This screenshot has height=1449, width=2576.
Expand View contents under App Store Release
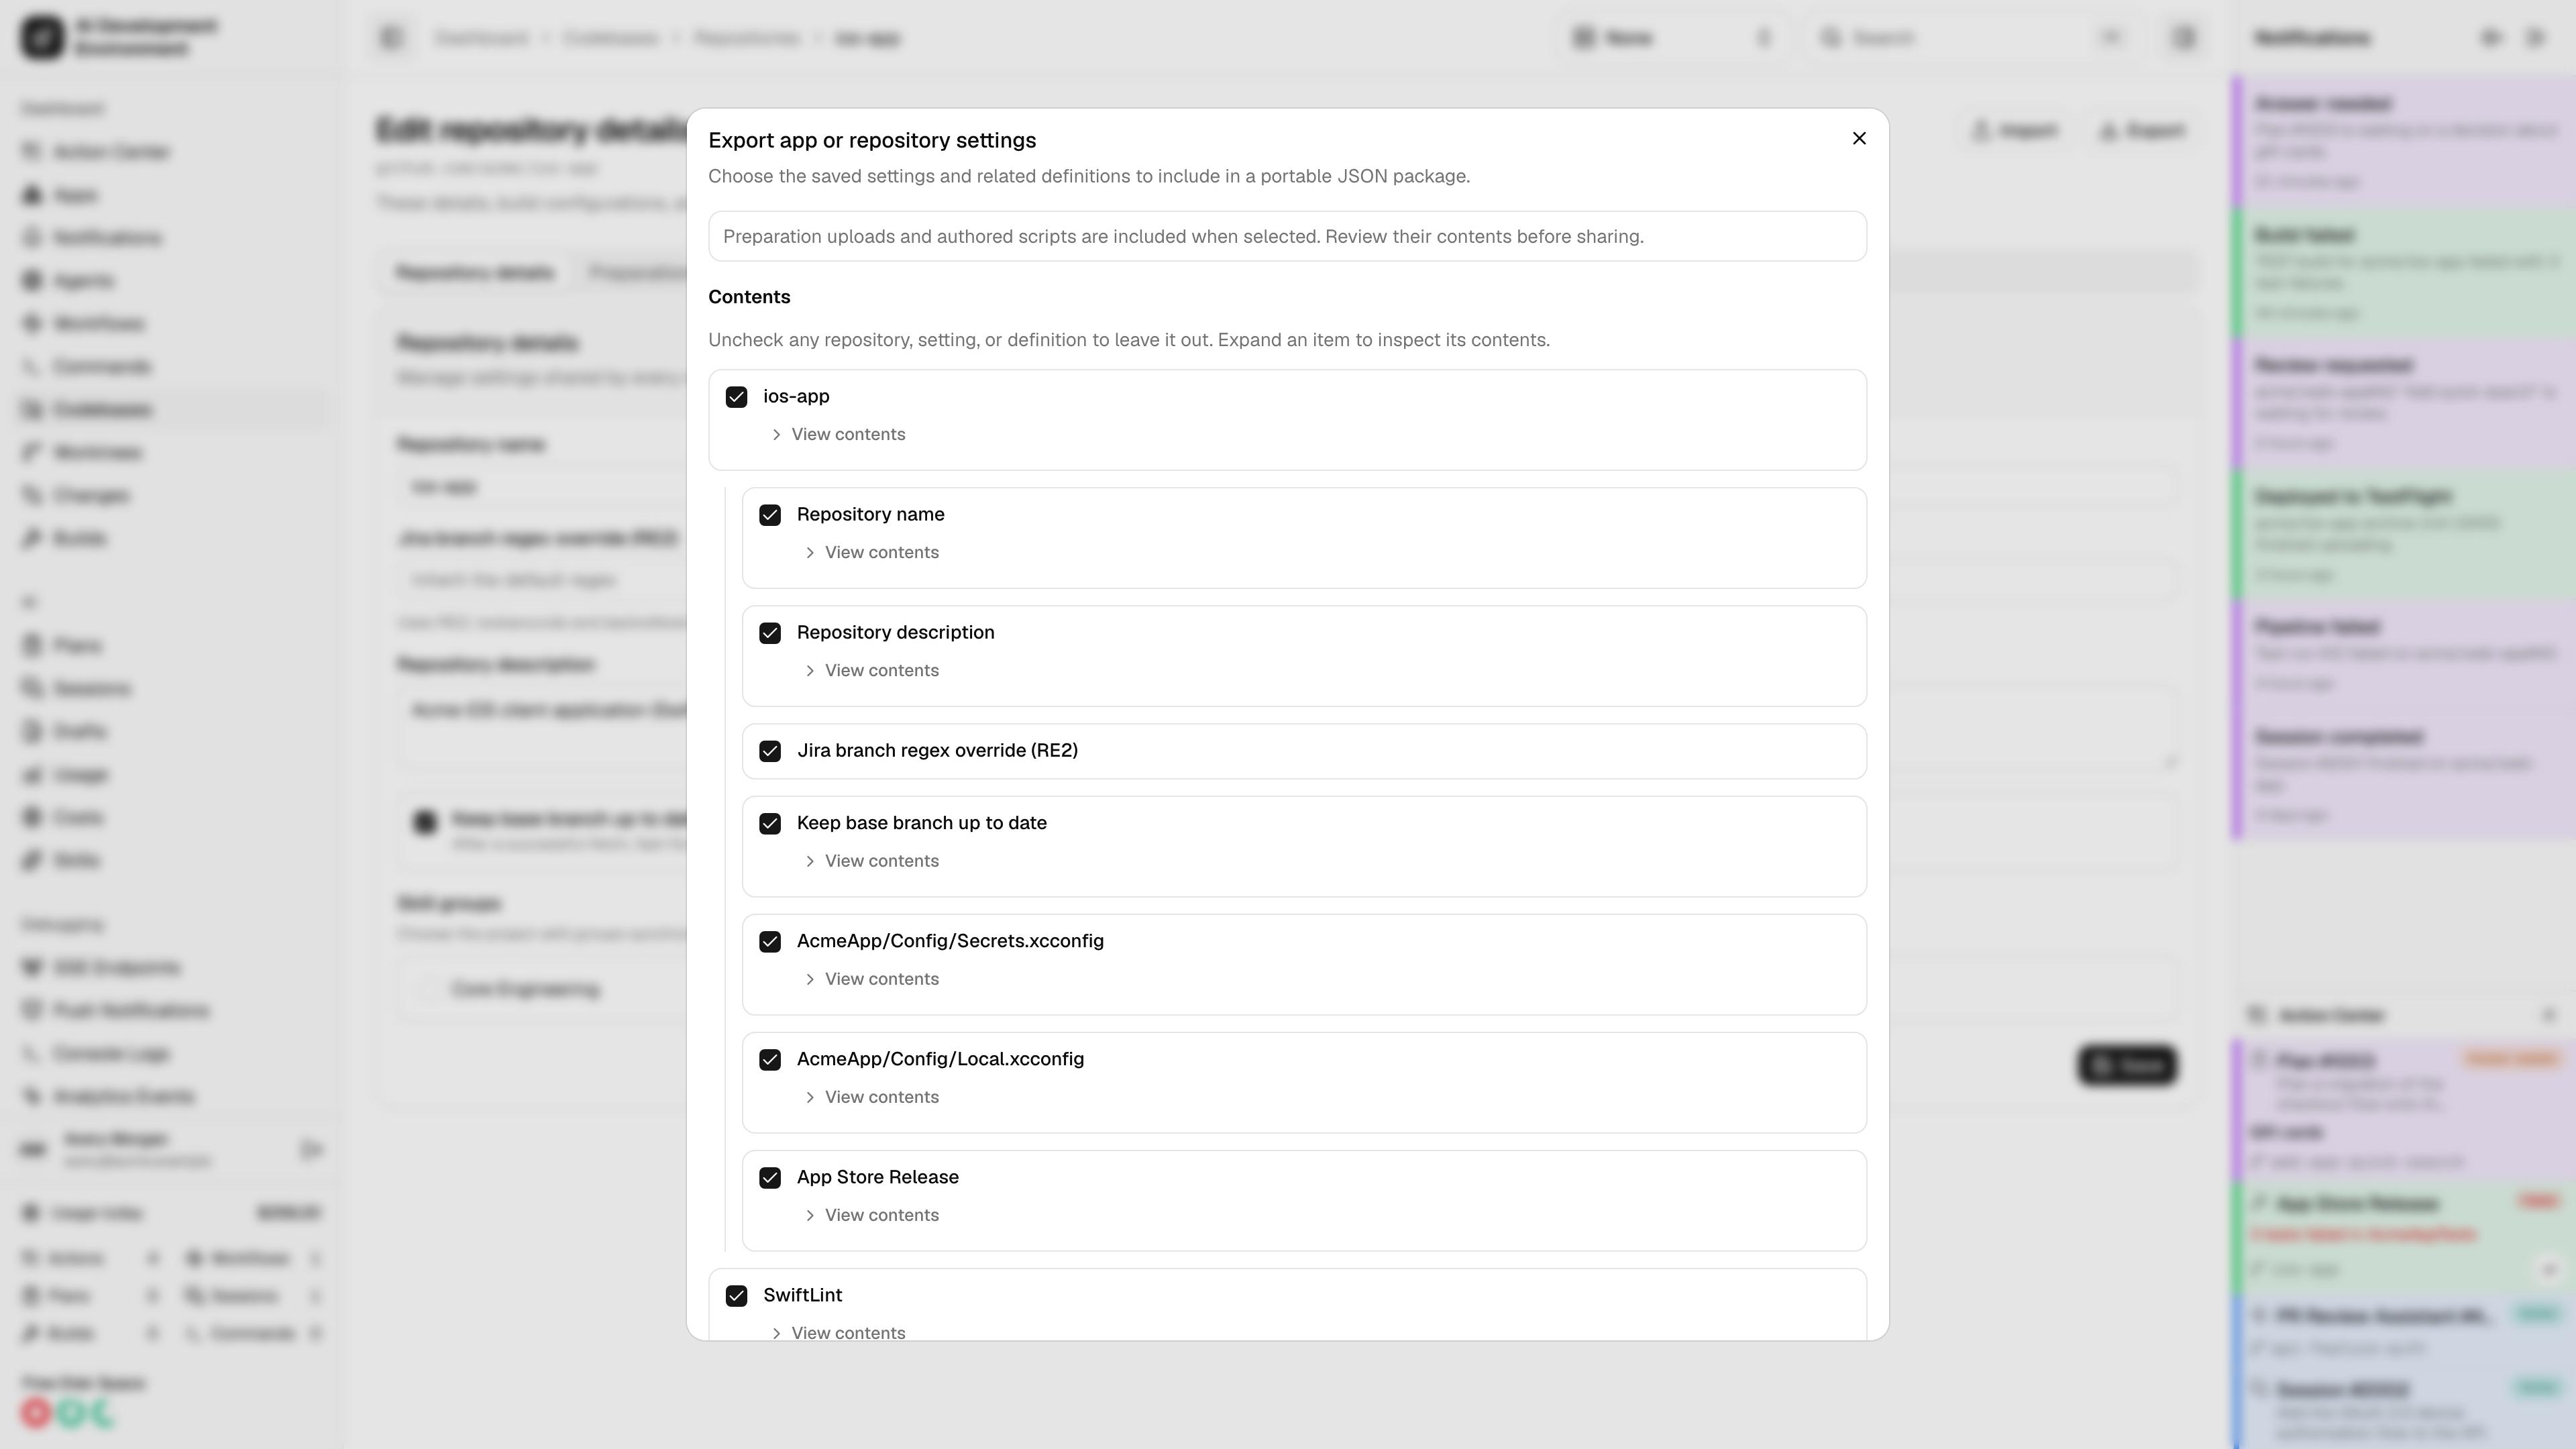(872, 1215)
